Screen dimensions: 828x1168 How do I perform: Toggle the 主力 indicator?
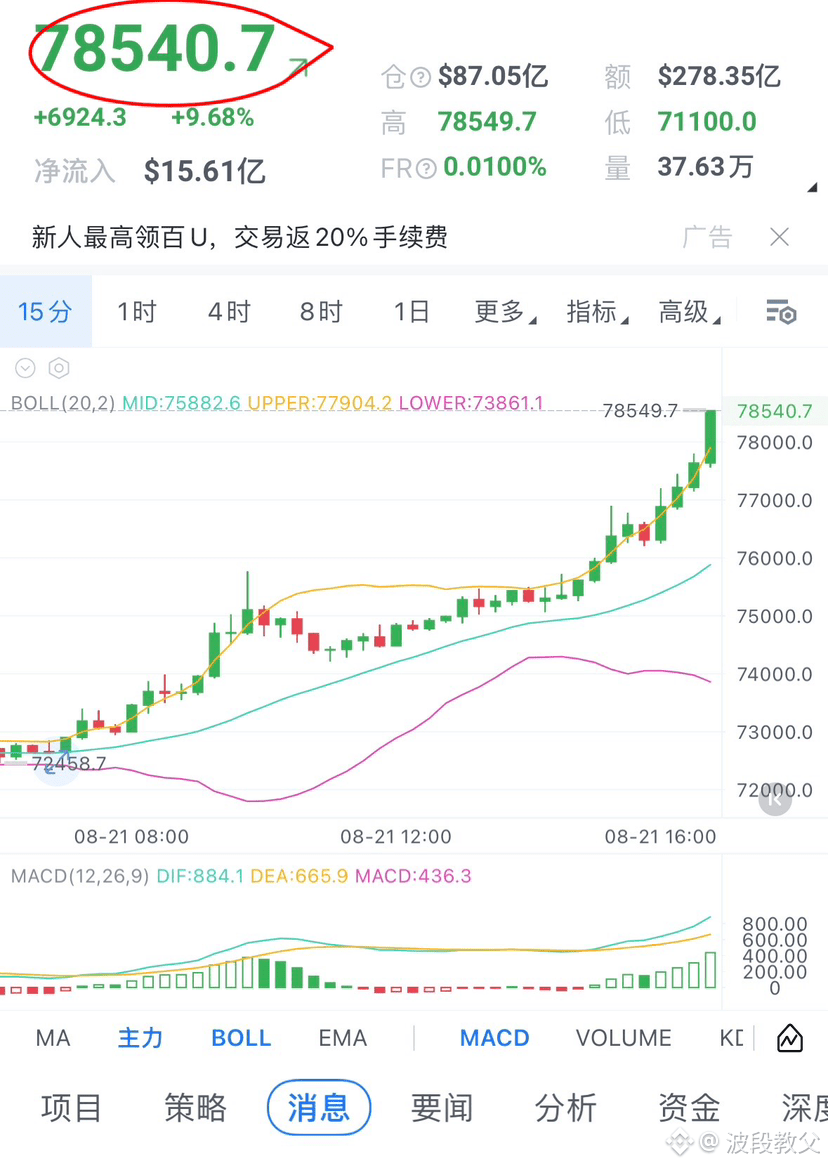pos(141,1038)
